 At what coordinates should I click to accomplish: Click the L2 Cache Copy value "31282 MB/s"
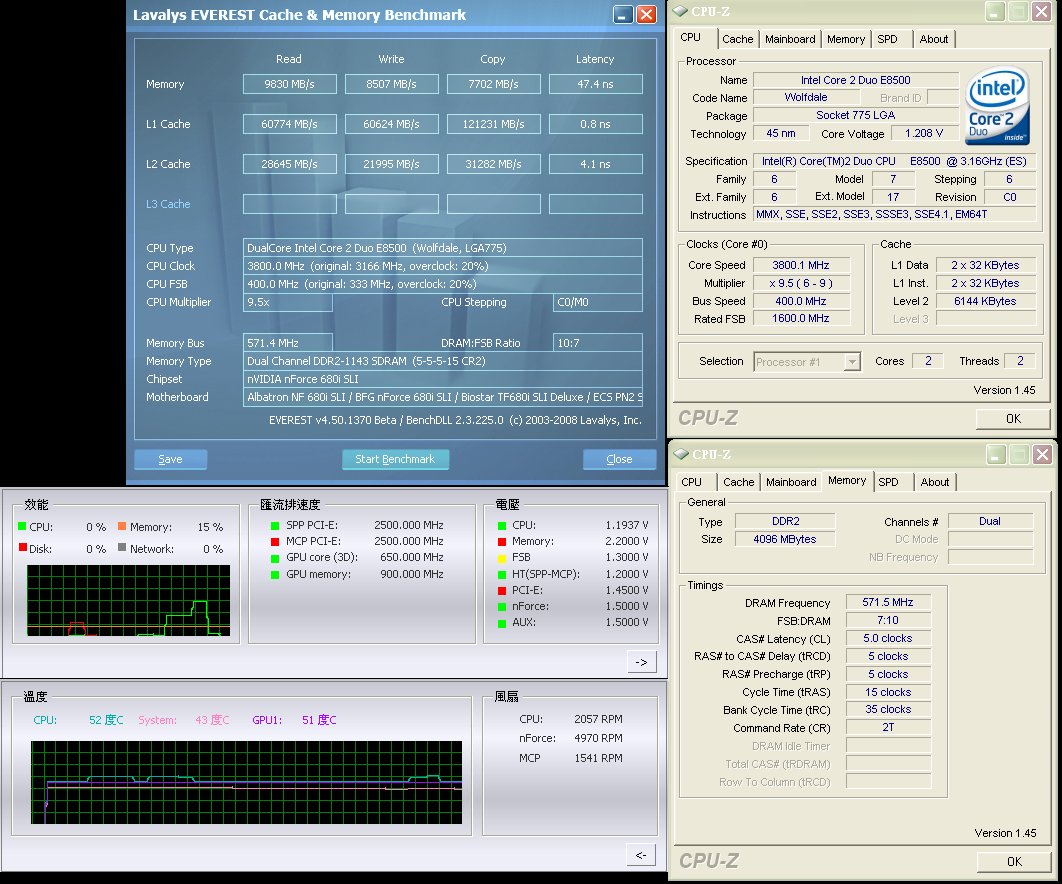click(x=494, y=164)
